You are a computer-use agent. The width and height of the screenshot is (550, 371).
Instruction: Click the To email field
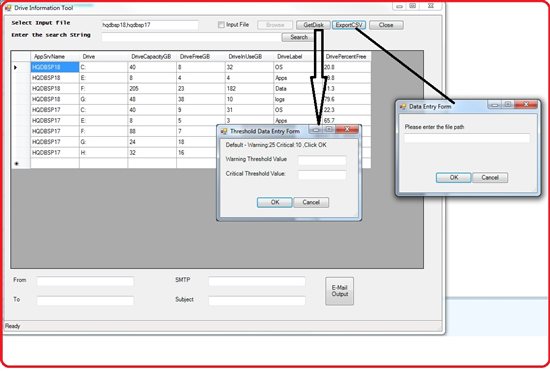pos(85,301)
